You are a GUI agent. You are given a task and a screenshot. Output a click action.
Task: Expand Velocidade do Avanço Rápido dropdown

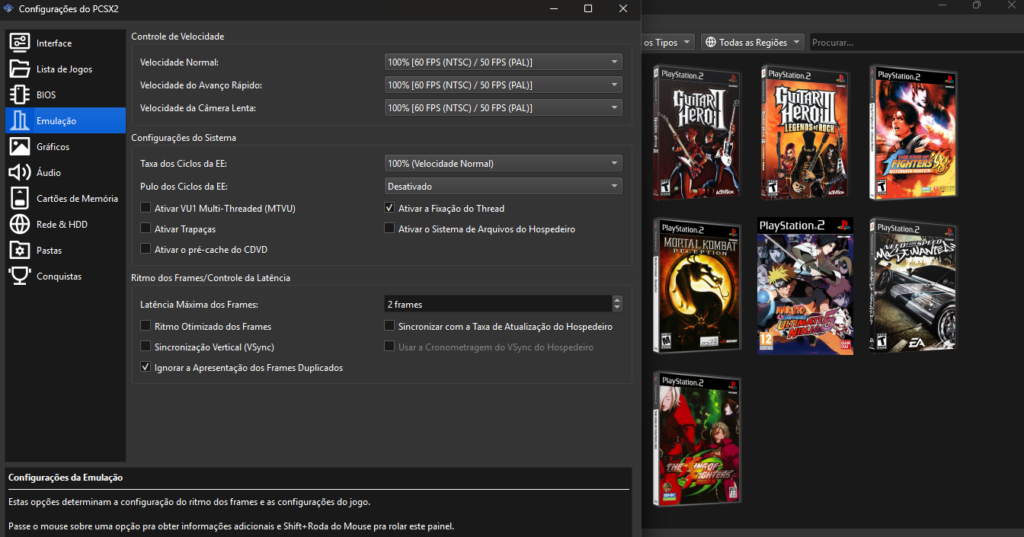(503, 85)
